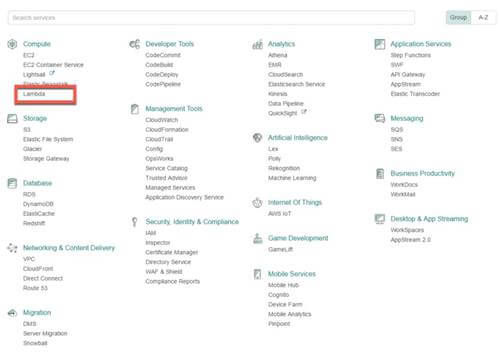Open the Step Functions service

411,55
